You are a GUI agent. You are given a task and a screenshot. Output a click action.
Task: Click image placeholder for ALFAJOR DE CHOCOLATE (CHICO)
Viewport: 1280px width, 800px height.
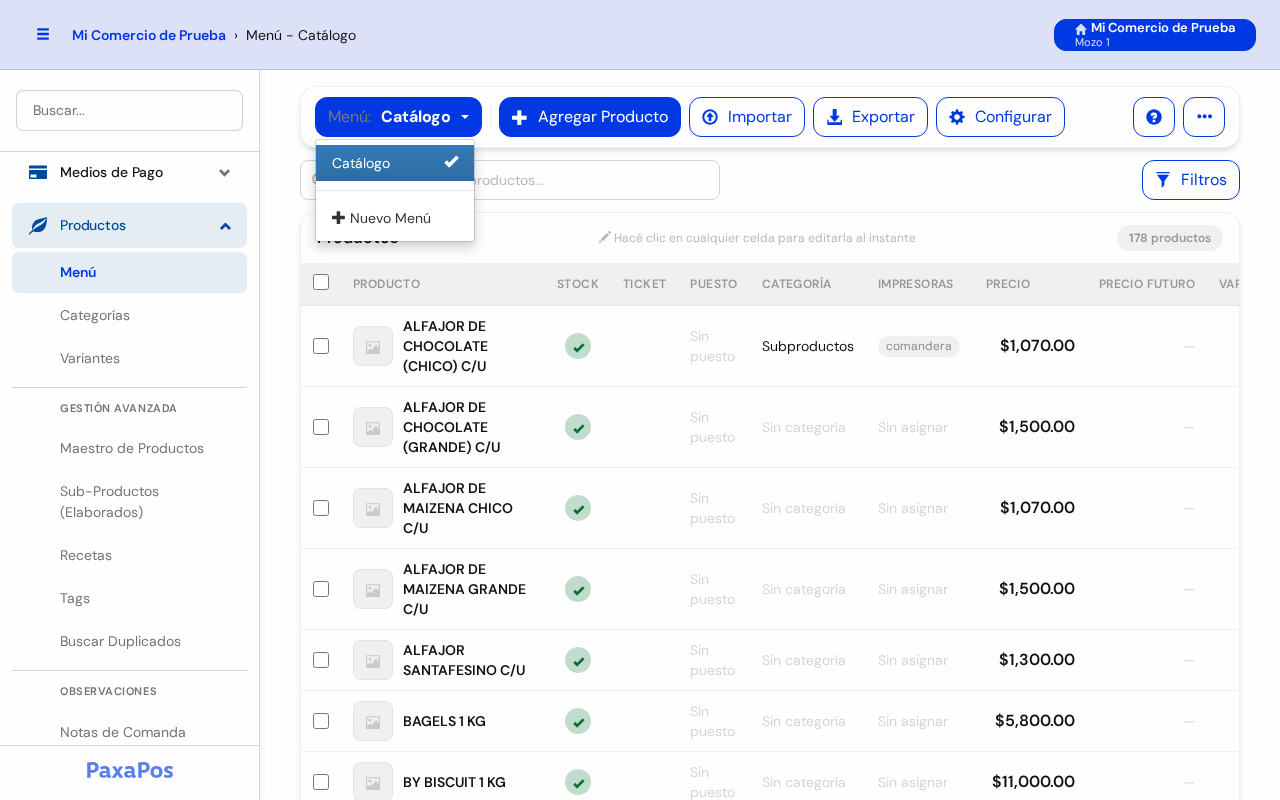click(x=373, y=346)
